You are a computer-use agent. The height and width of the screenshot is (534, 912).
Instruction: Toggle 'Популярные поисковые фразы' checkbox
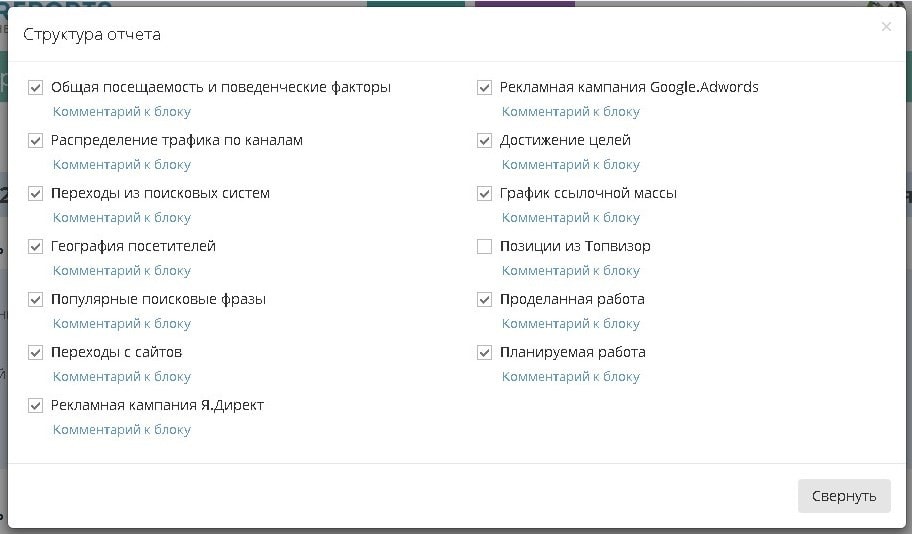[x=36, y=300]
